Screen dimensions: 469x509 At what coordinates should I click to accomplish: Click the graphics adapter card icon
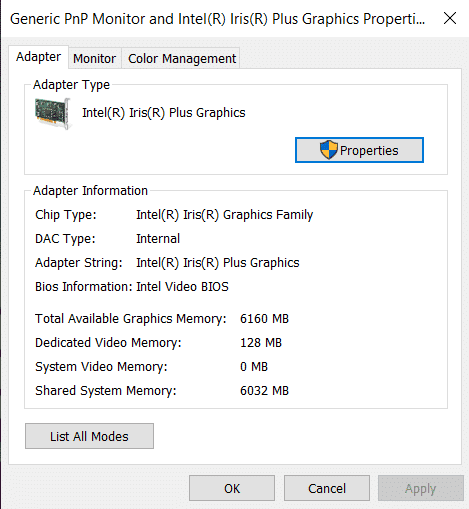(53, 113)
